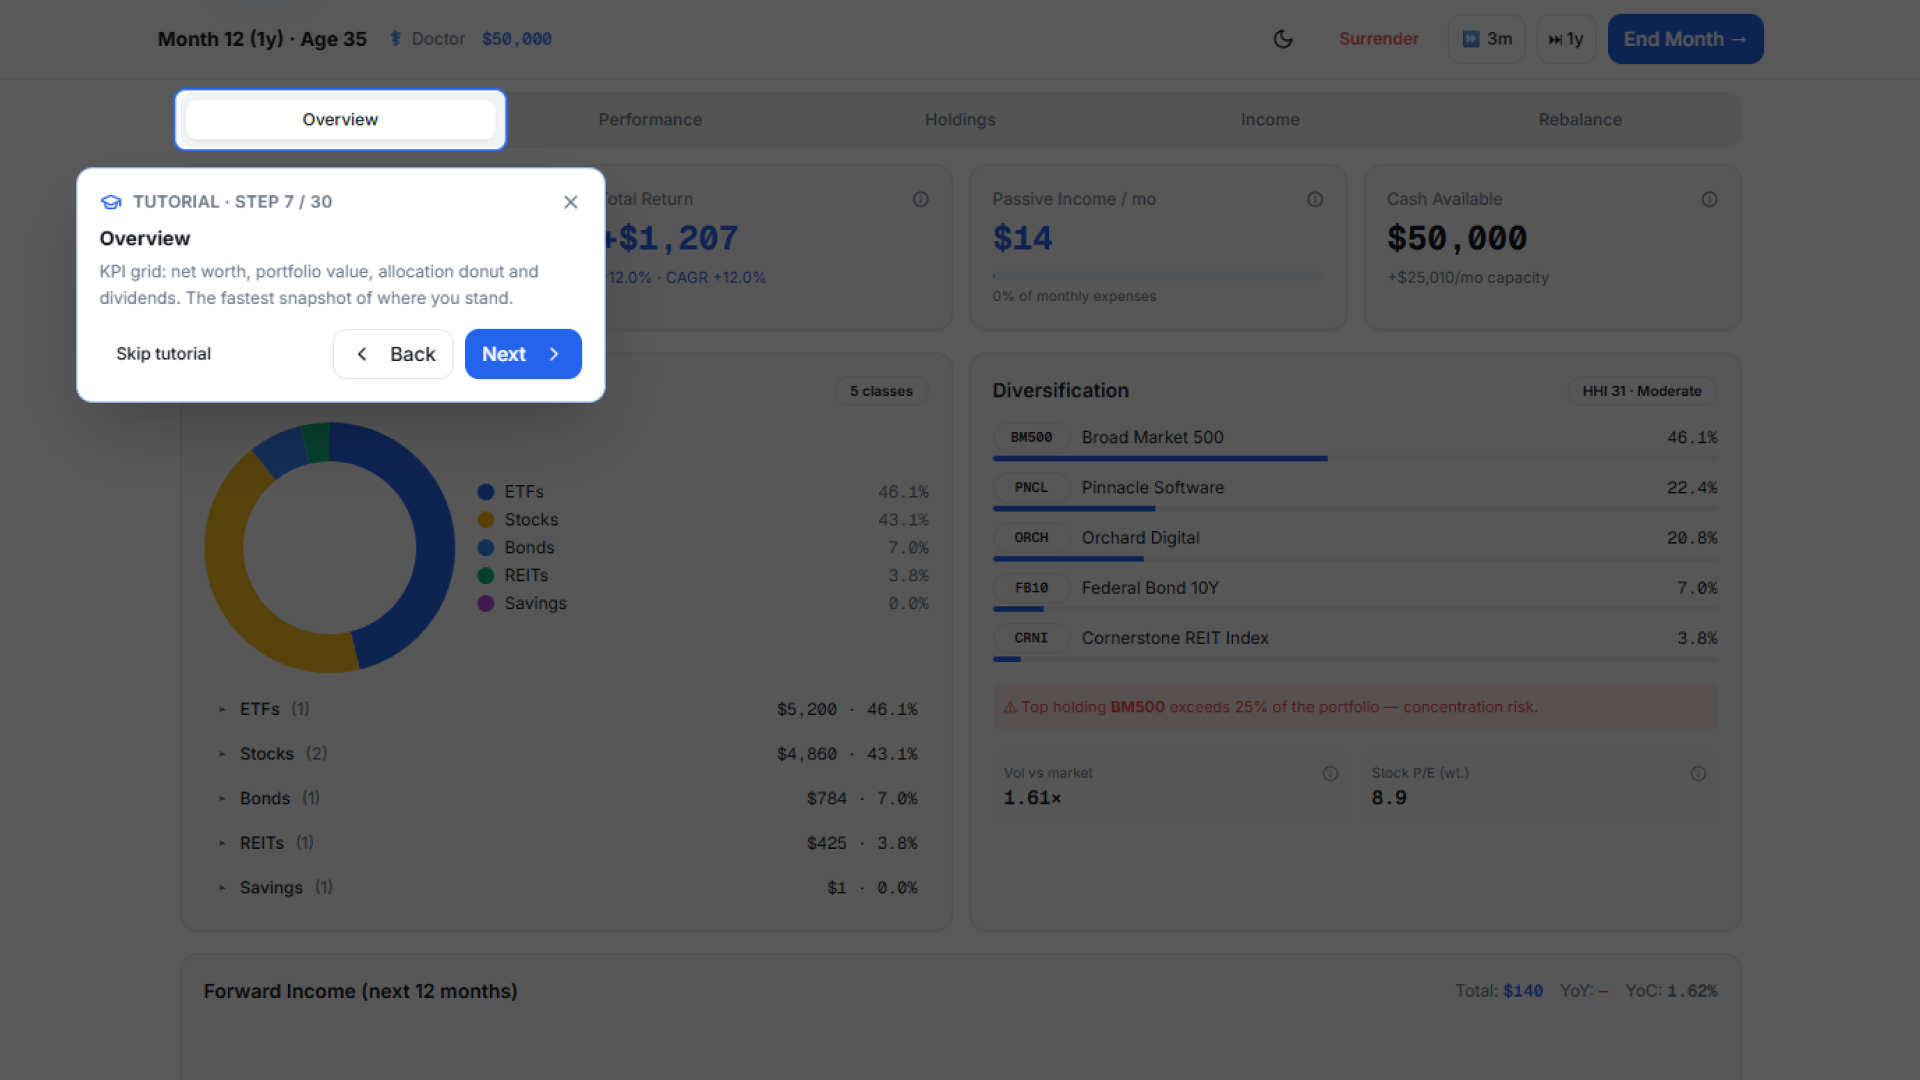Click the FB10 ticker badge
Viewport: 1920px width, 1080px height.
coord(1031,588)
